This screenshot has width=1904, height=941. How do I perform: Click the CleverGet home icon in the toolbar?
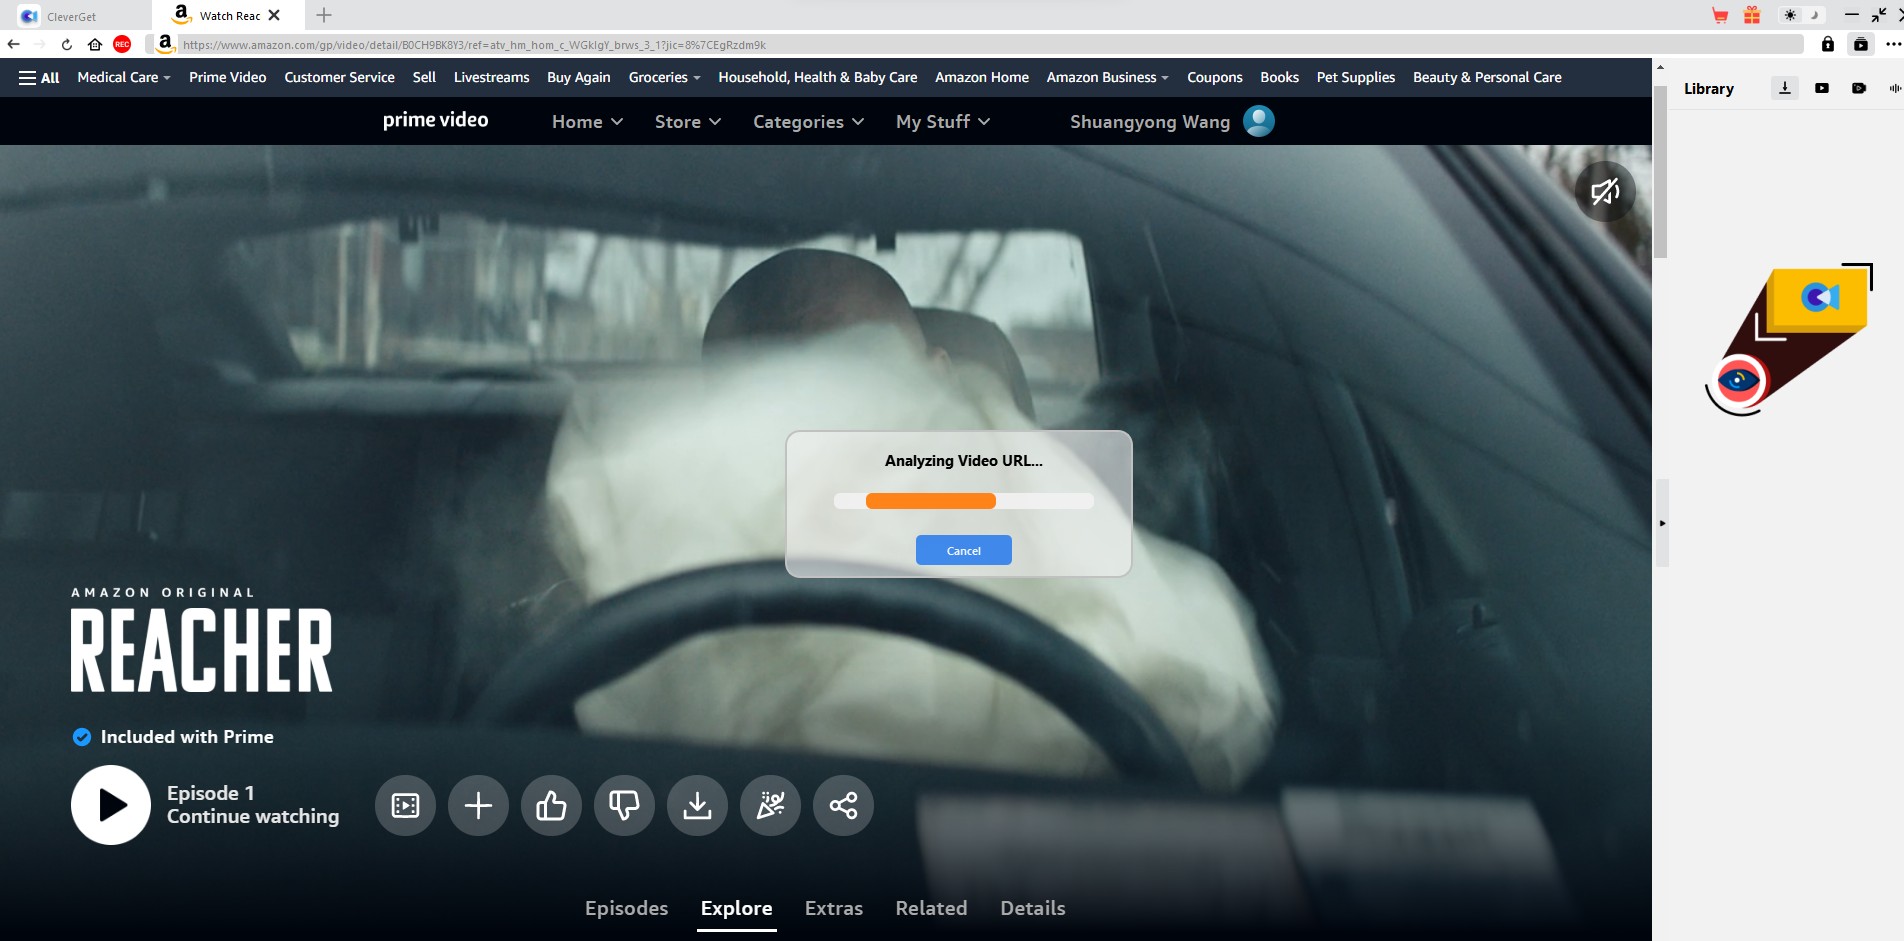(x=94, y=44)
